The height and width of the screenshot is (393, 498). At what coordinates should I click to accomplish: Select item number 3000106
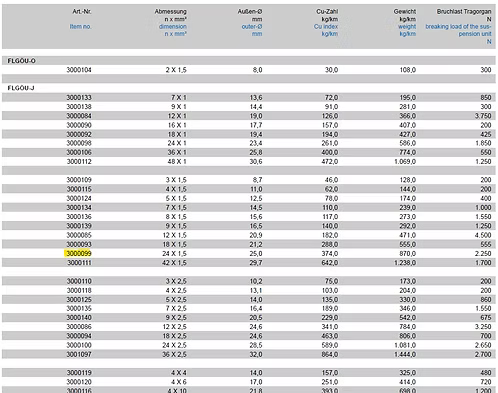tap(79, 153)
